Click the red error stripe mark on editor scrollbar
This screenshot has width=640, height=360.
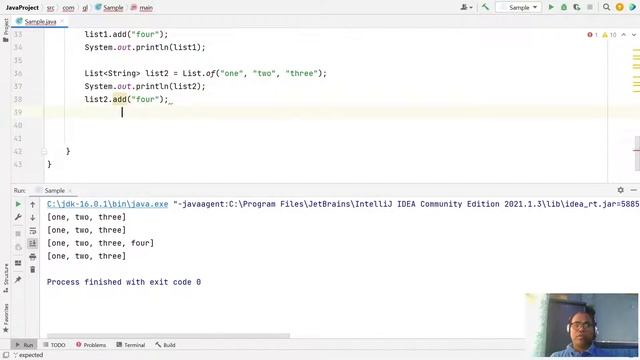636,150
